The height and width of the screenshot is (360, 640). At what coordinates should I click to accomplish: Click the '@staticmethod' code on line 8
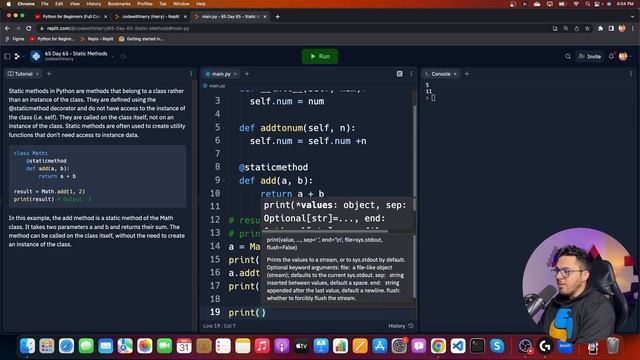point(273,167)
